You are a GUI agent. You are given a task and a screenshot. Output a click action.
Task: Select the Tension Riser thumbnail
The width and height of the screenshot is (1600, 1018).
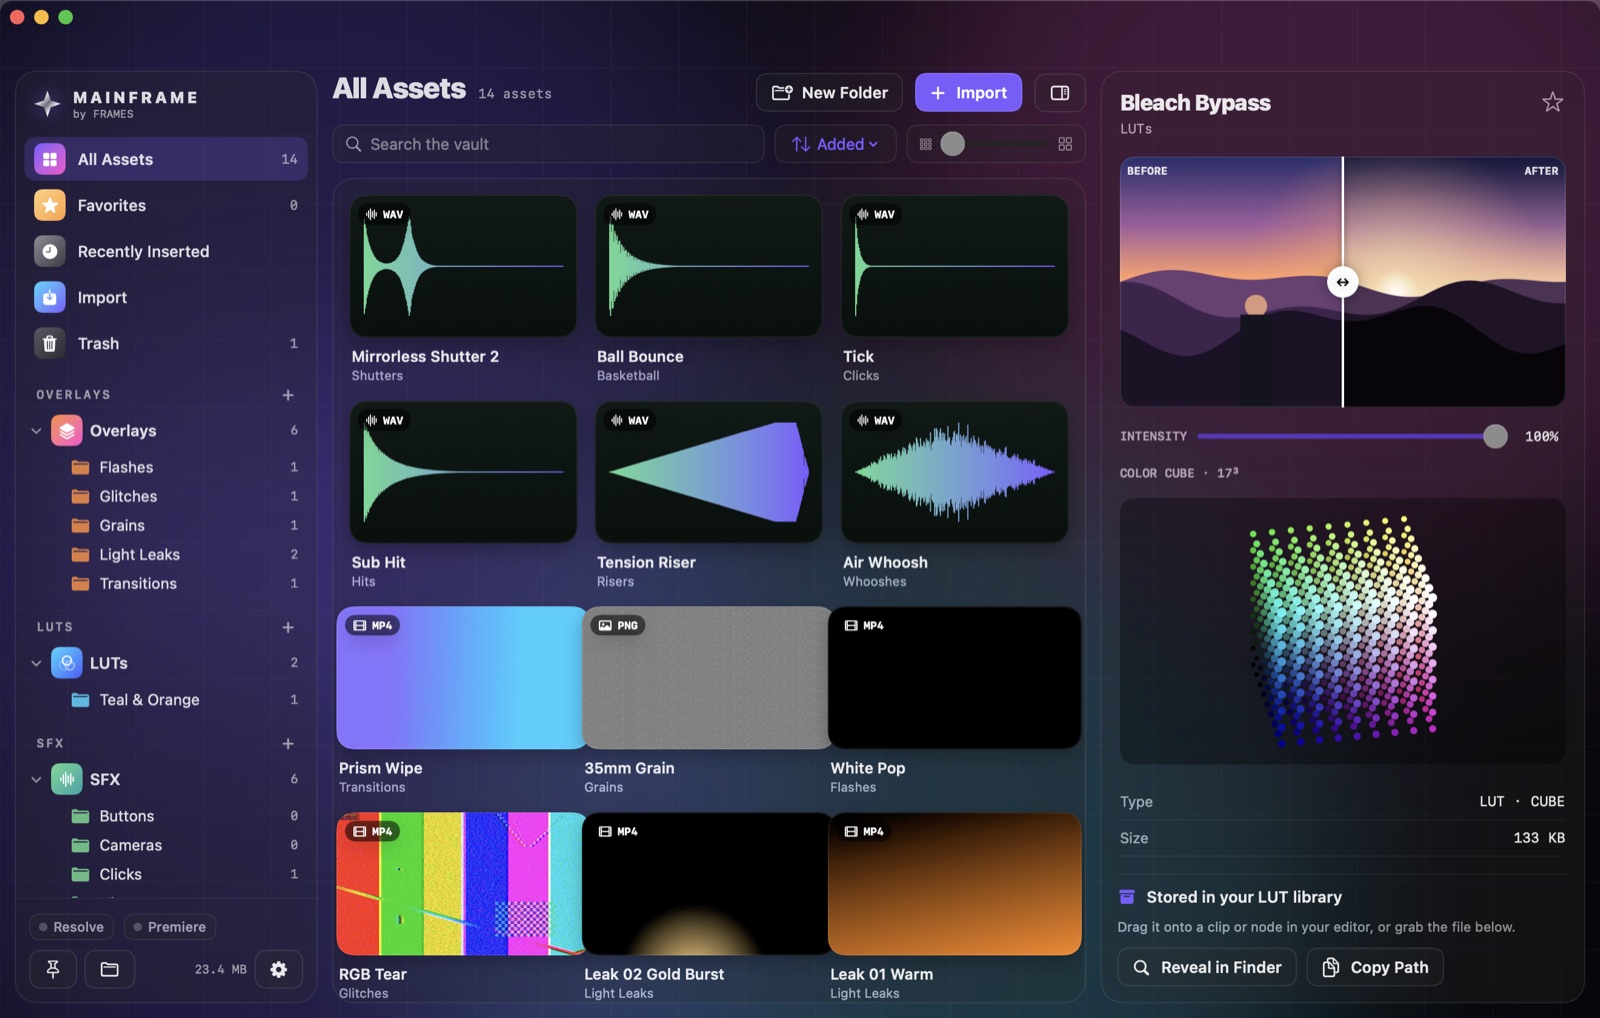[x=708, y=472]
